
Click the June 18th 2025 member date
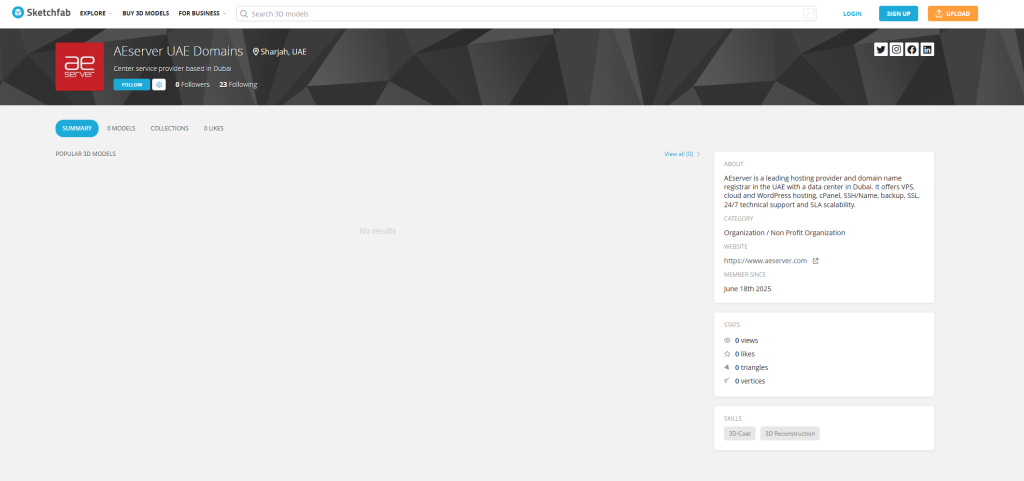748,288
